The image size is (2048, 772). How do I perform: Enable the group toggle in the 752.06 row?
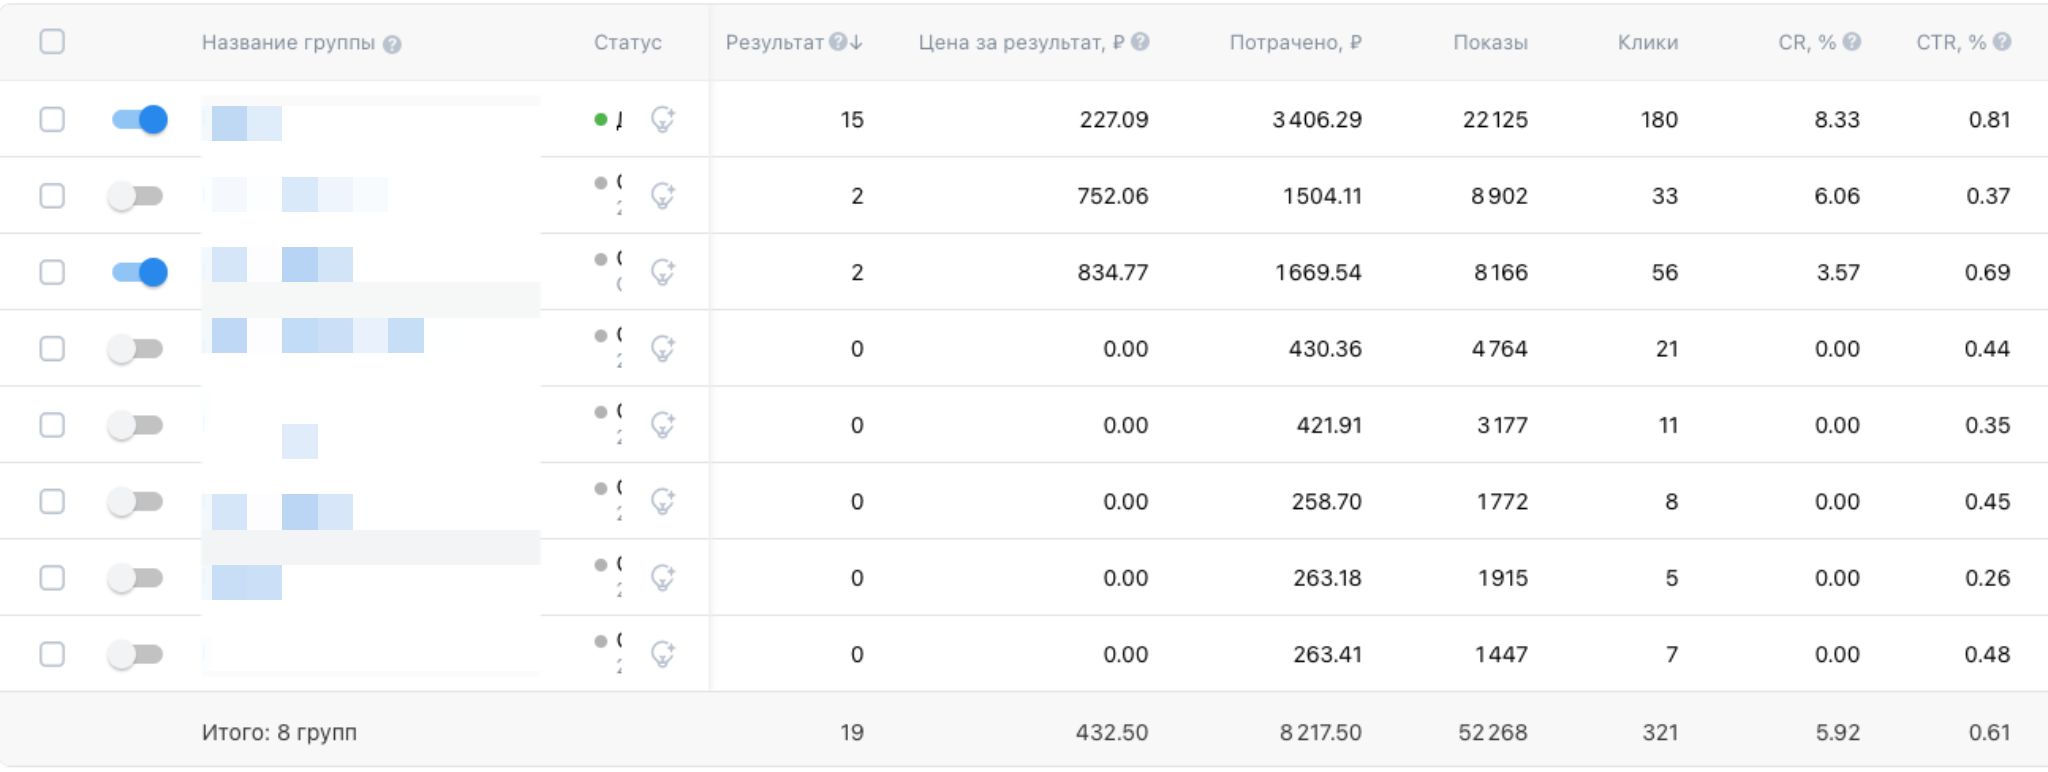click(x=136, y=196)
